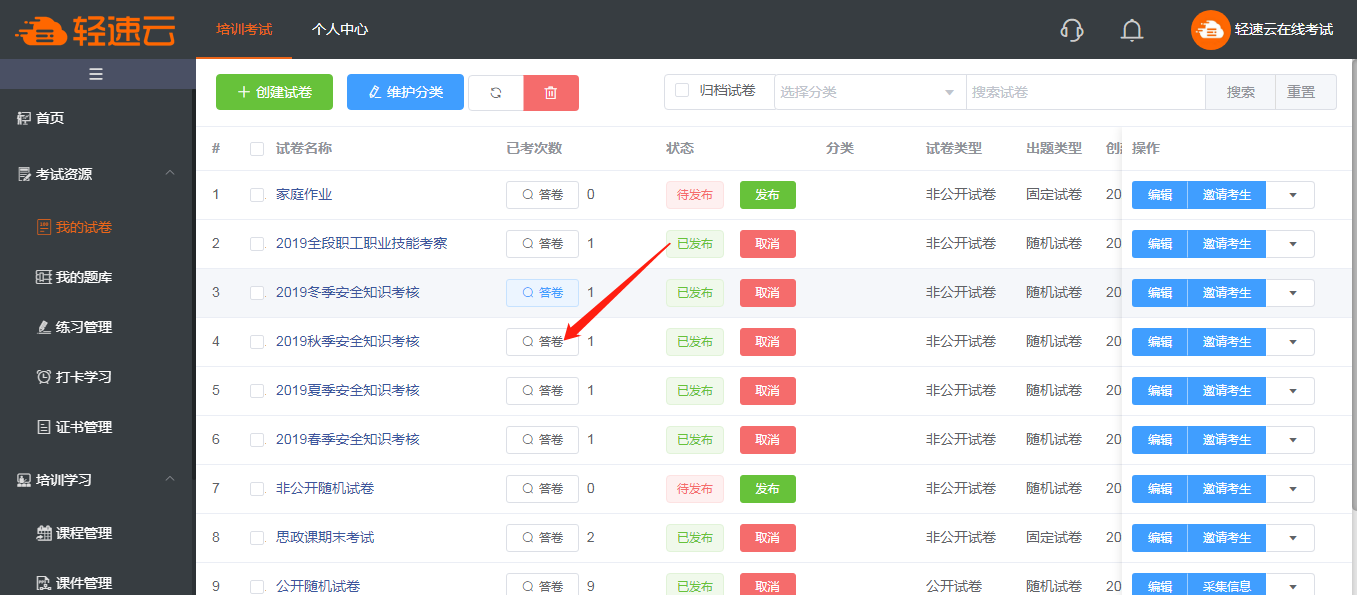Check the box for 非公开随机试卷

click(257, 489)
